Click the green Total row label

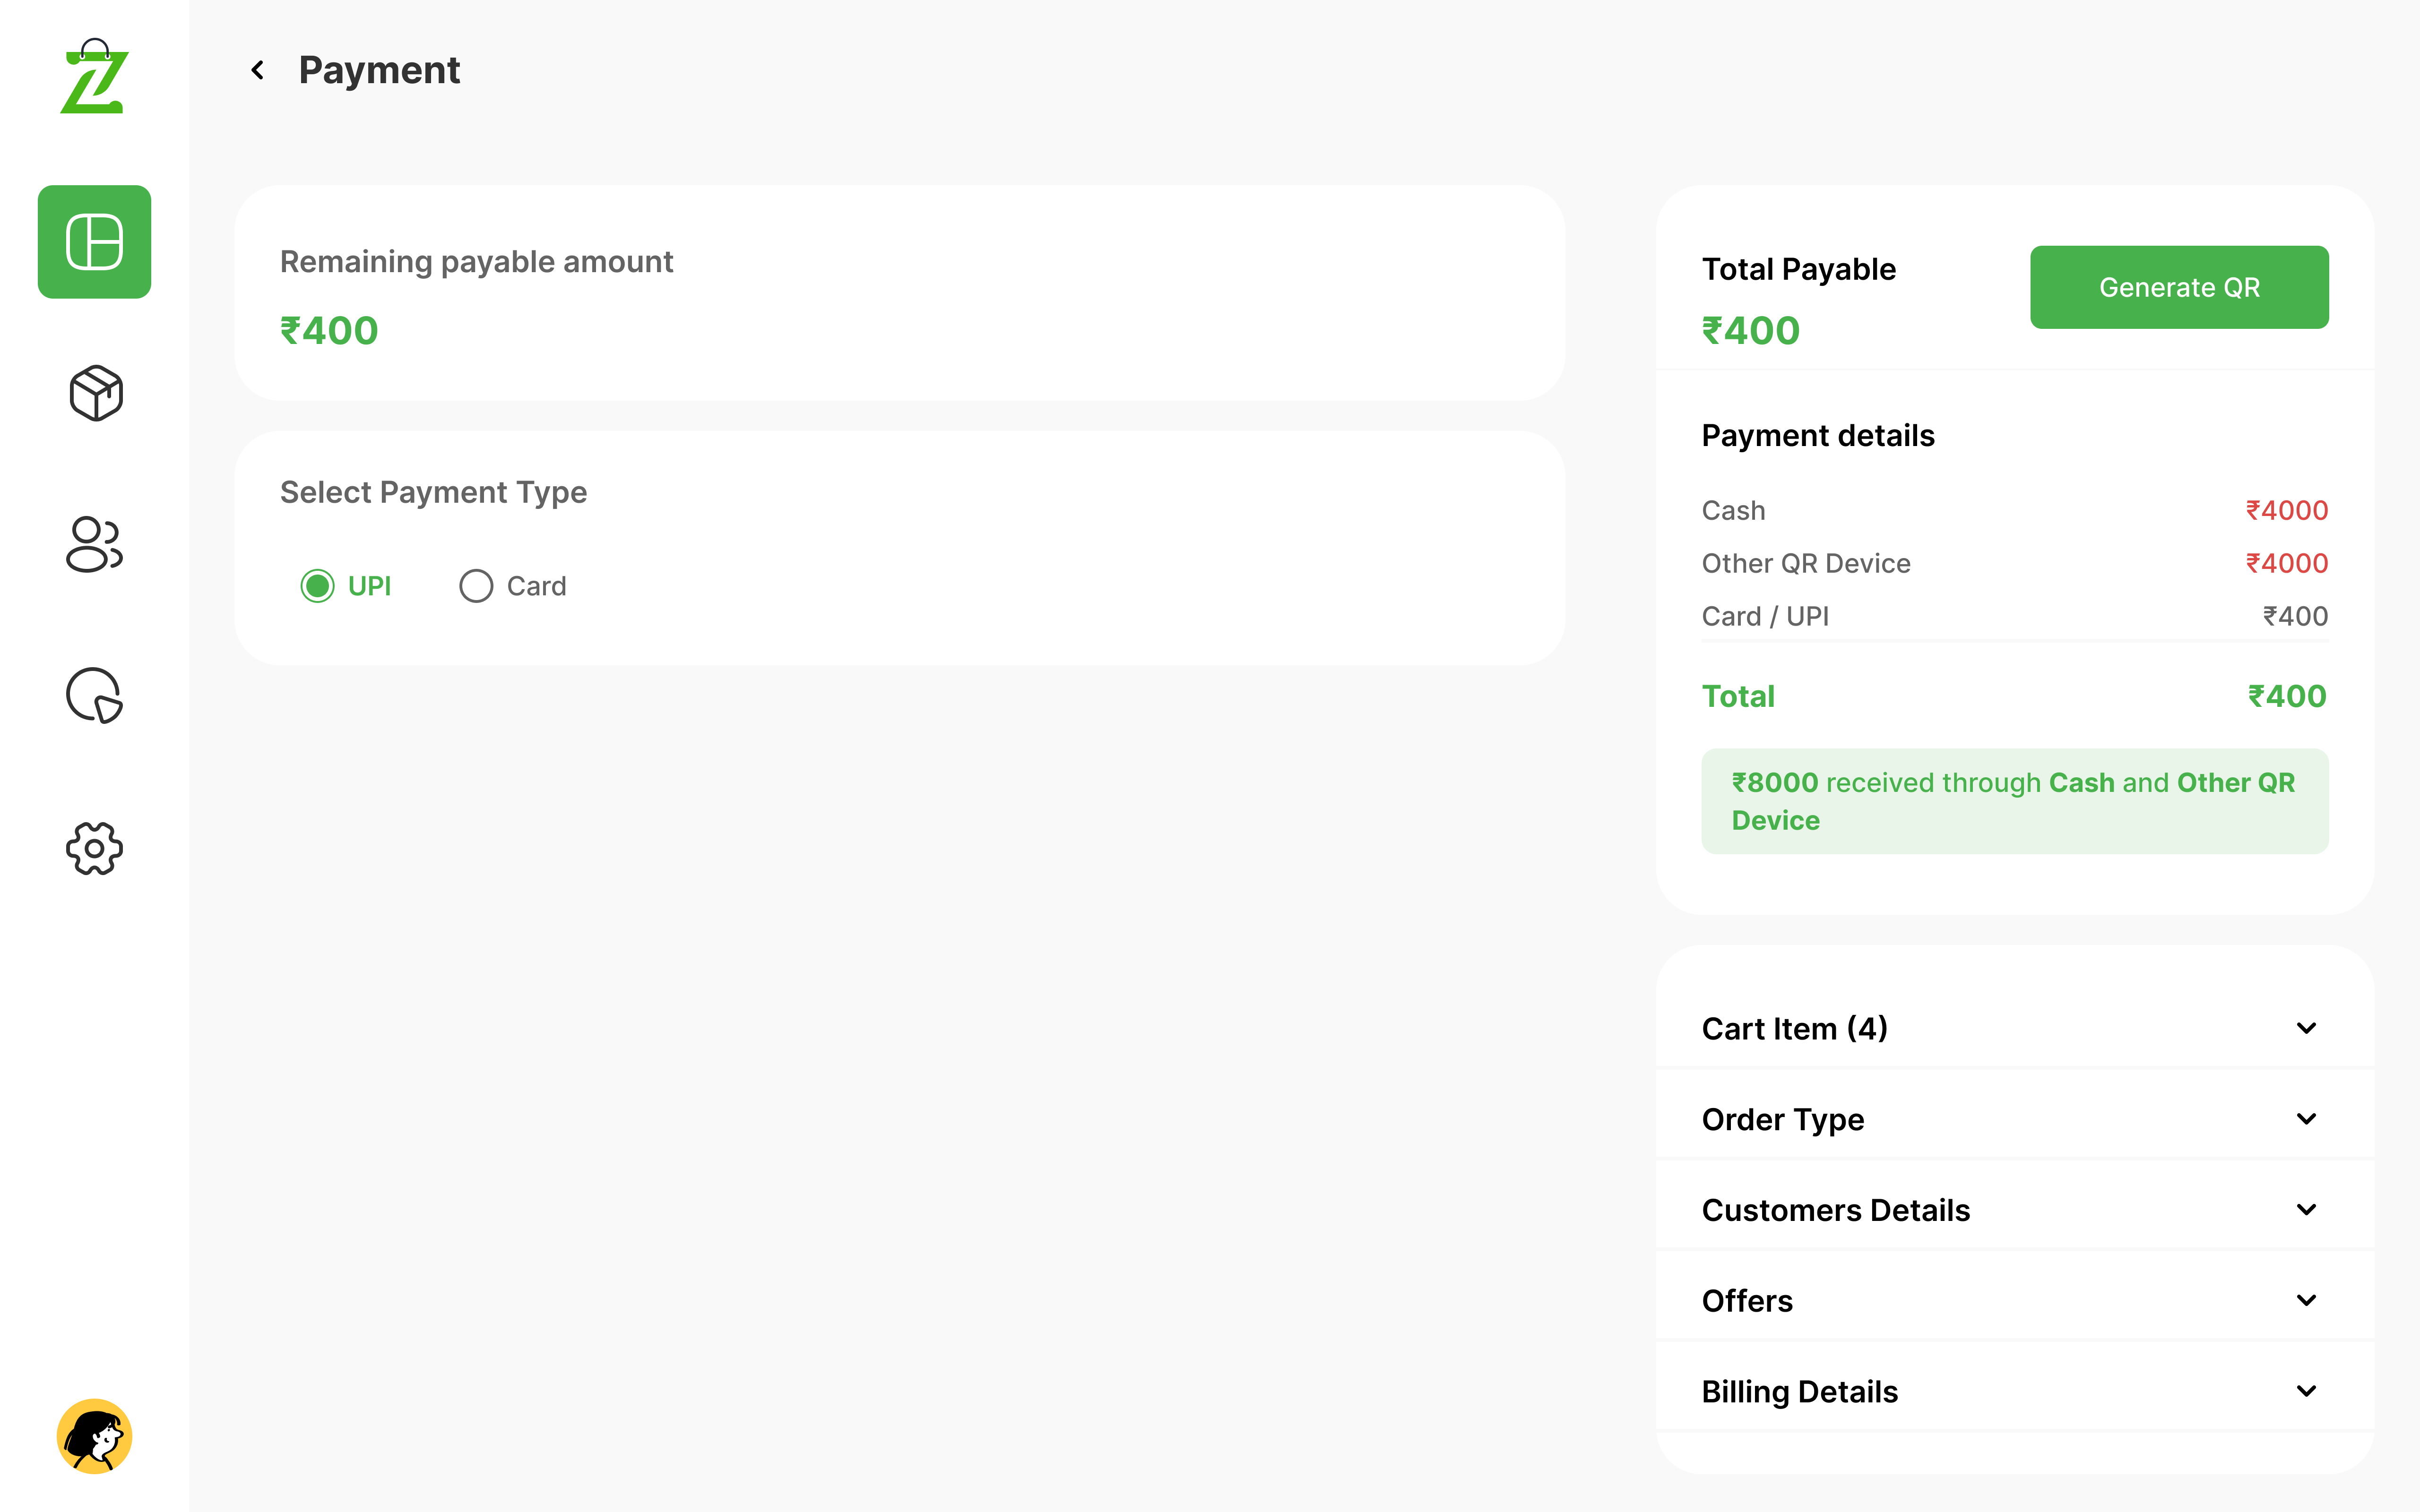pos(1738,696)
